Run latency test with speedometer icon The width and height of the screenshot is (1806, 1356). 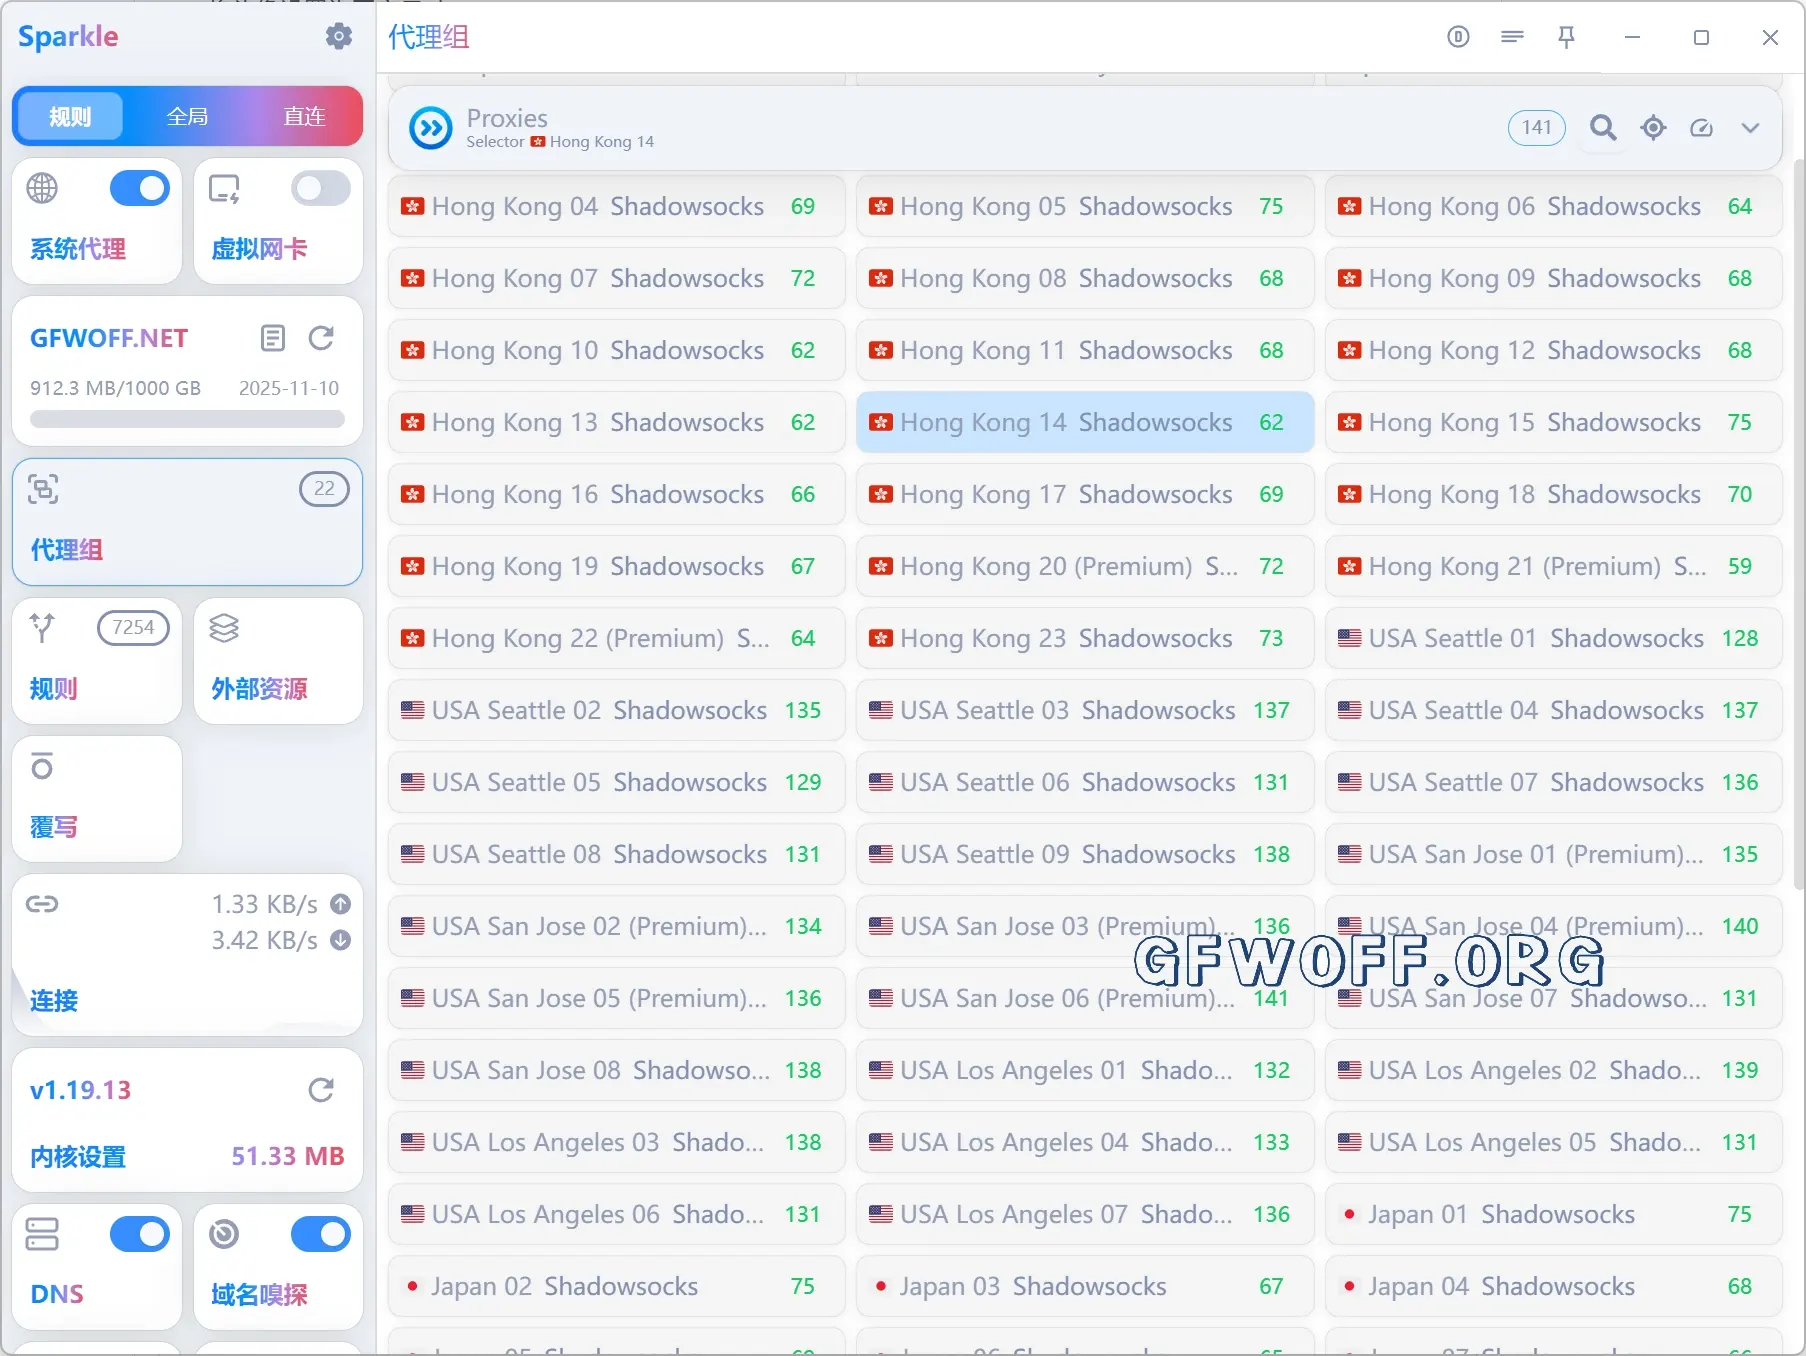click(1701, 128)
